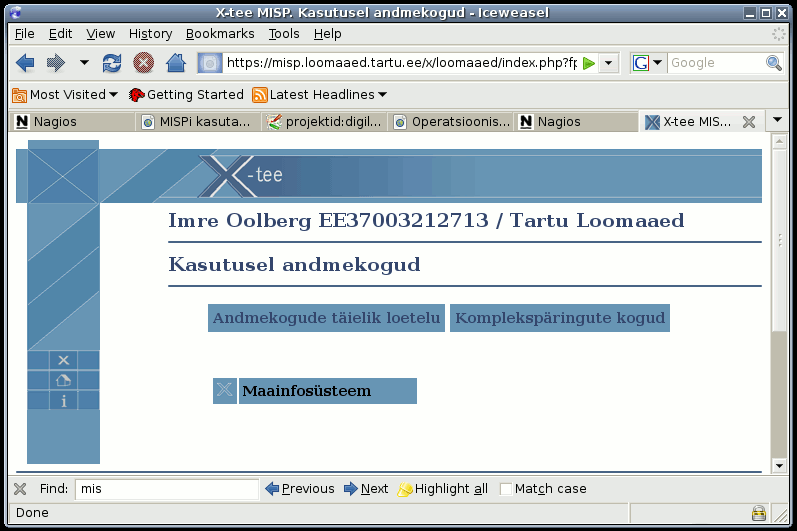Screen dimensions: 797x531
Task: Switch to the first Nagios tab
Action: tap(72, 122)
